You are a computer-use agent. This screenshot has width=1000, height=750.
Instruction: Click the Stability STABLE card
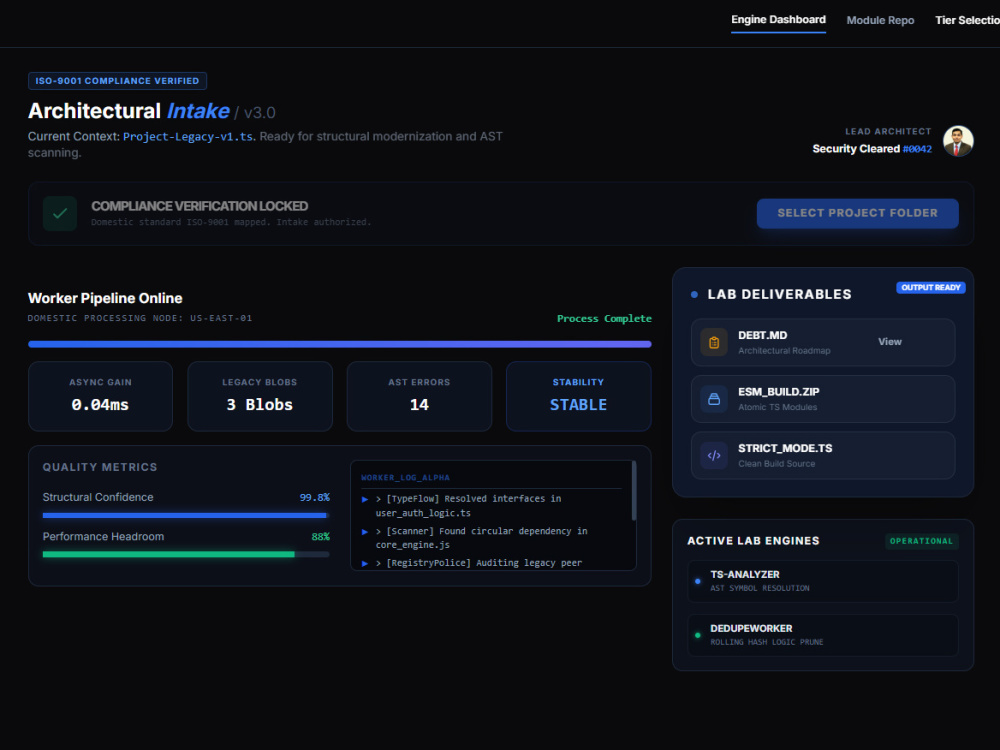pos(578,396)
